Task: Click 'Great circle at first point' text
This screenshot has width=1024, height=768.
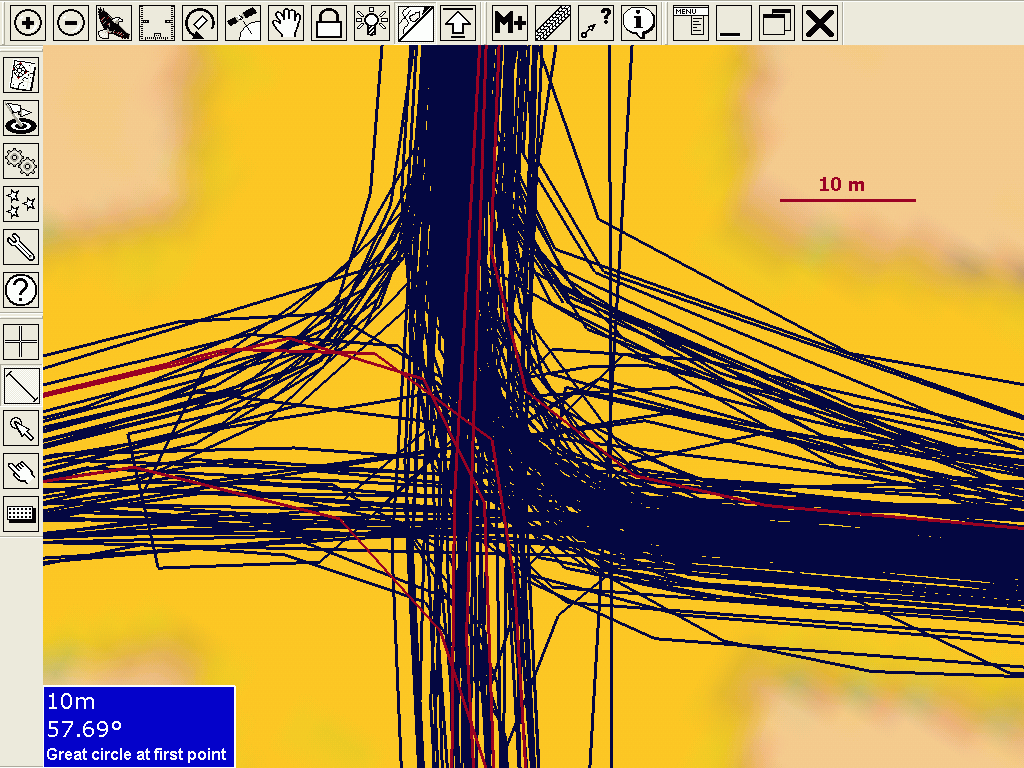Action: coord(136,754)
